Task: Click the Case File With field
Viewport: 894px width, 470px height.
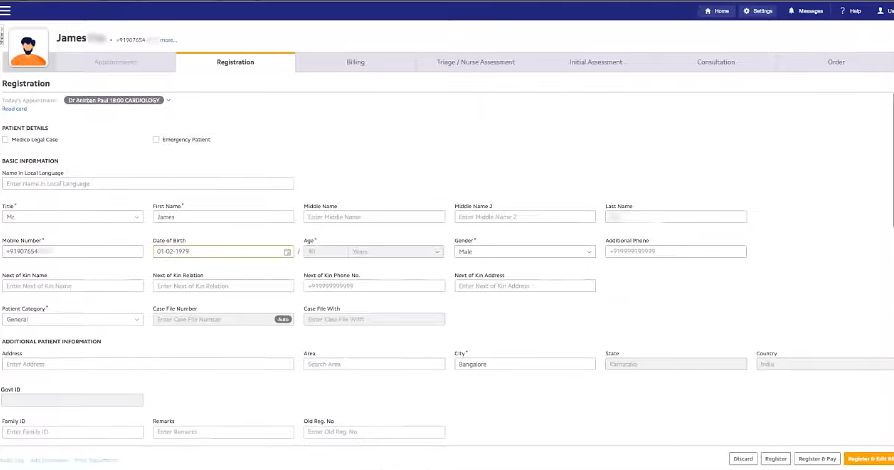Action: (x=374, y=319)
